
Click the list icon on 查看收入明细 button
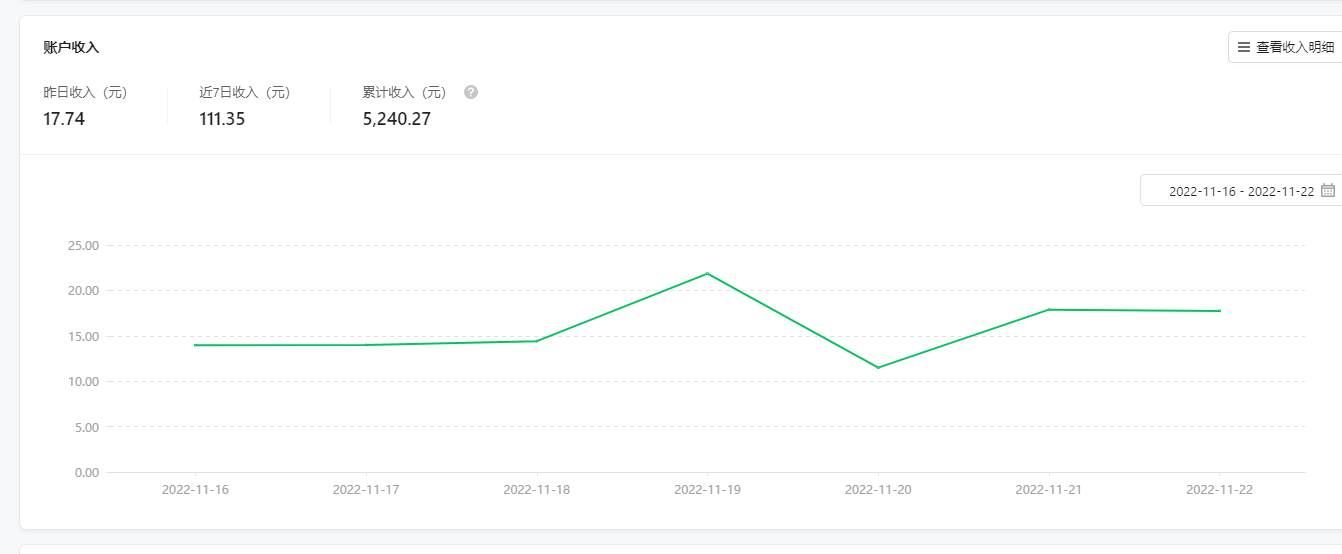click(1244, 47)
